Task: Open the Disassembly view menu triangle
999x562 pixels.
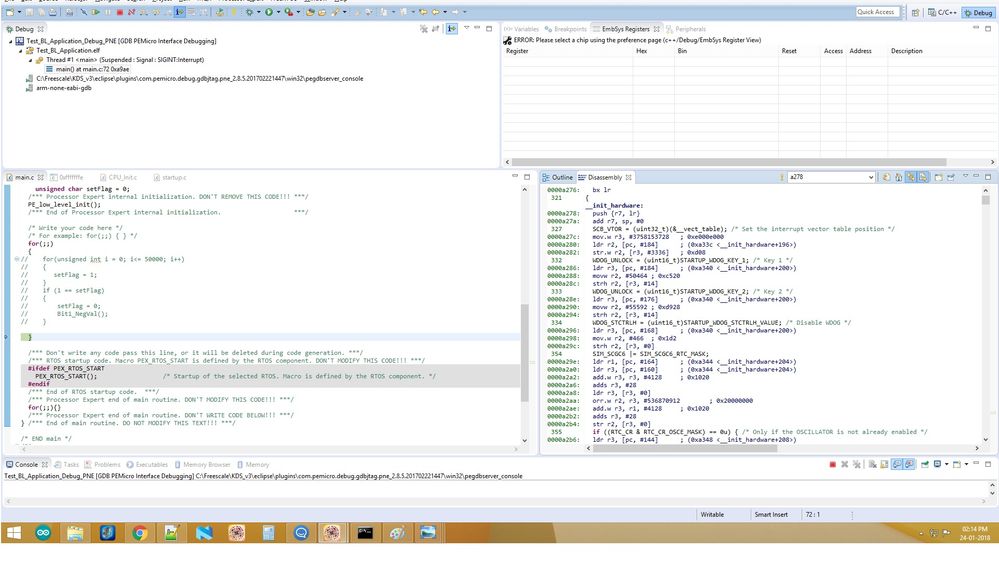Action: pyautogui.click(x=966, y=176)
